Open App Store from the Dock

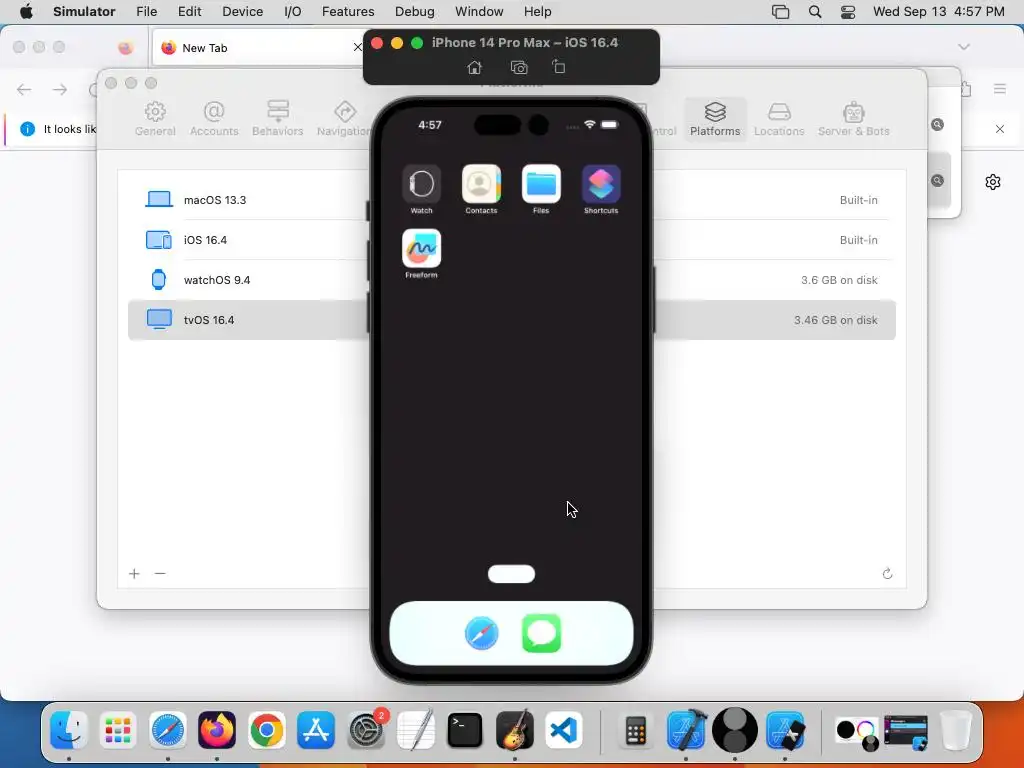click(316, 729)
